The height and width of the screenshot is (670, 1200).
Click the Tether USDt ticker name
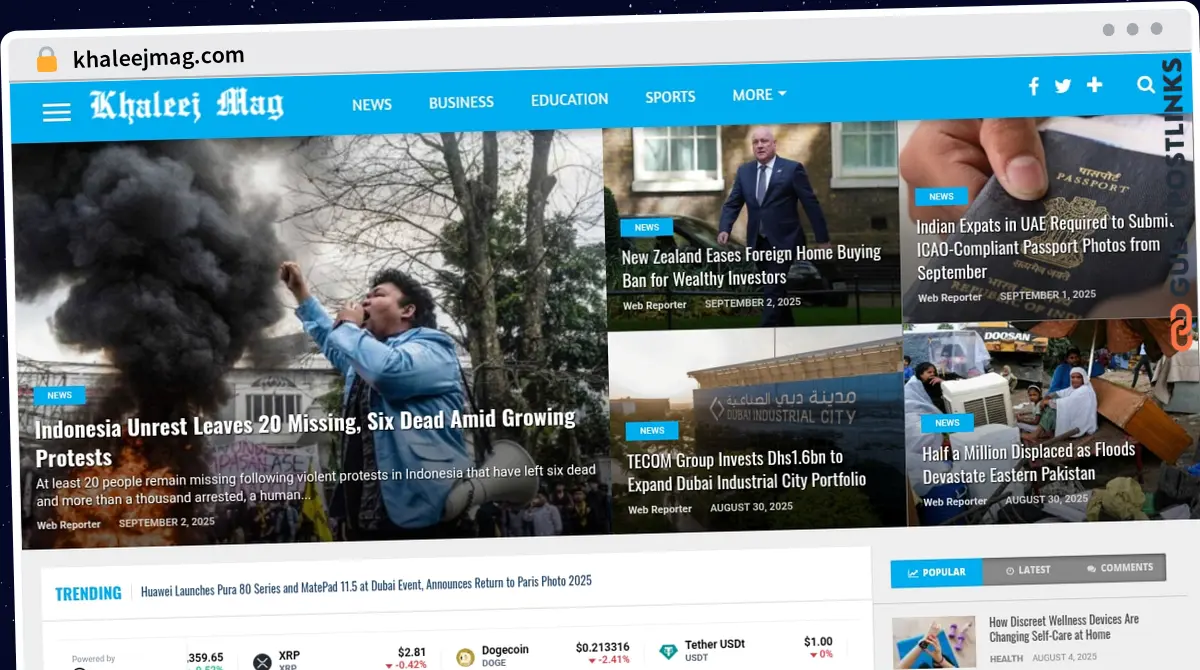point(715,645)
